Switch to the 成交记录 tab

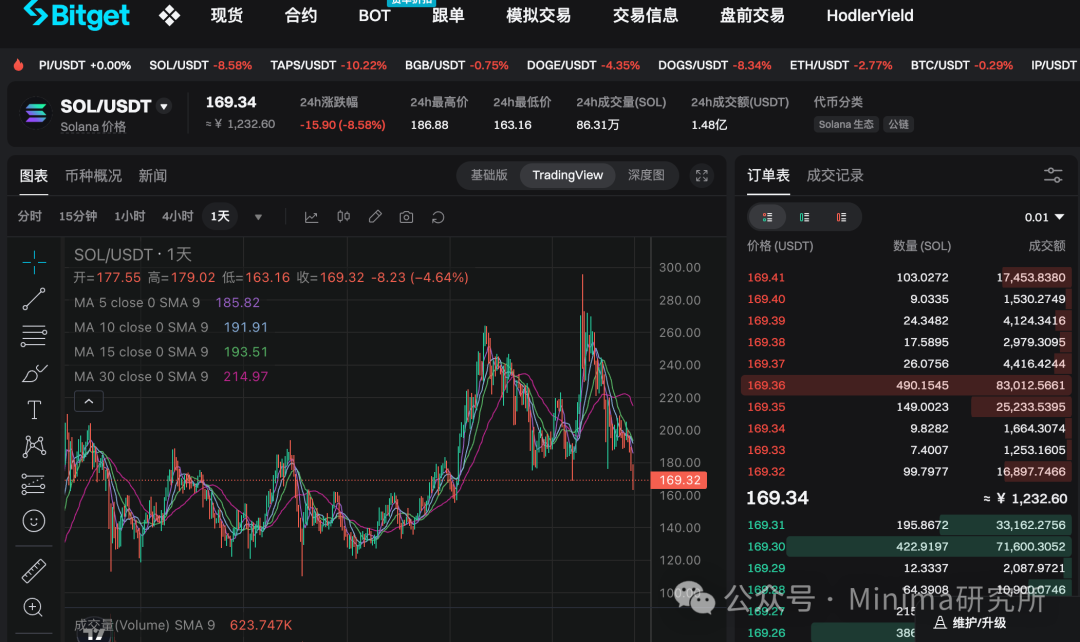coord(835,175)
